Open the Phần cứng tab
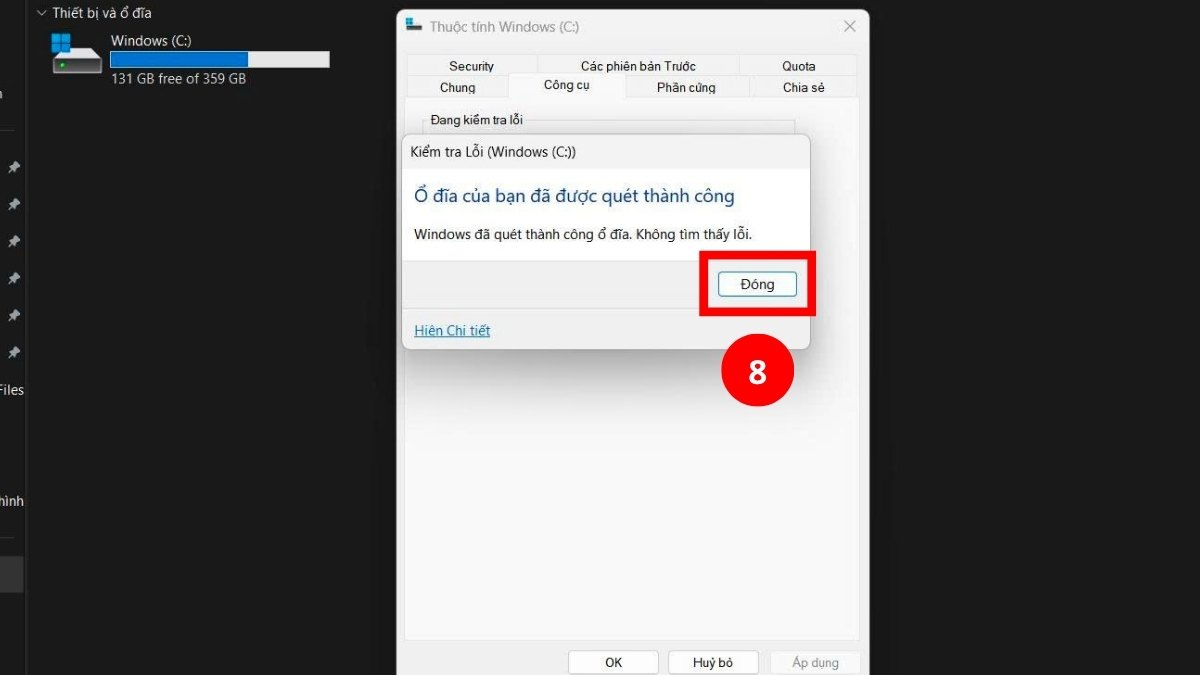 (686, 88)
